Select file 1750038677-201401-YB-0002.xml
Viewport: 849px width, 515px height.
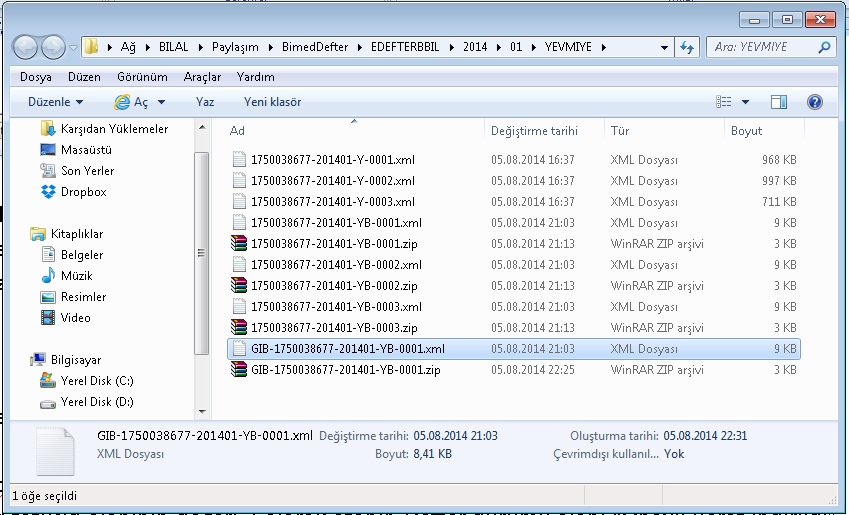click(336, 265)
